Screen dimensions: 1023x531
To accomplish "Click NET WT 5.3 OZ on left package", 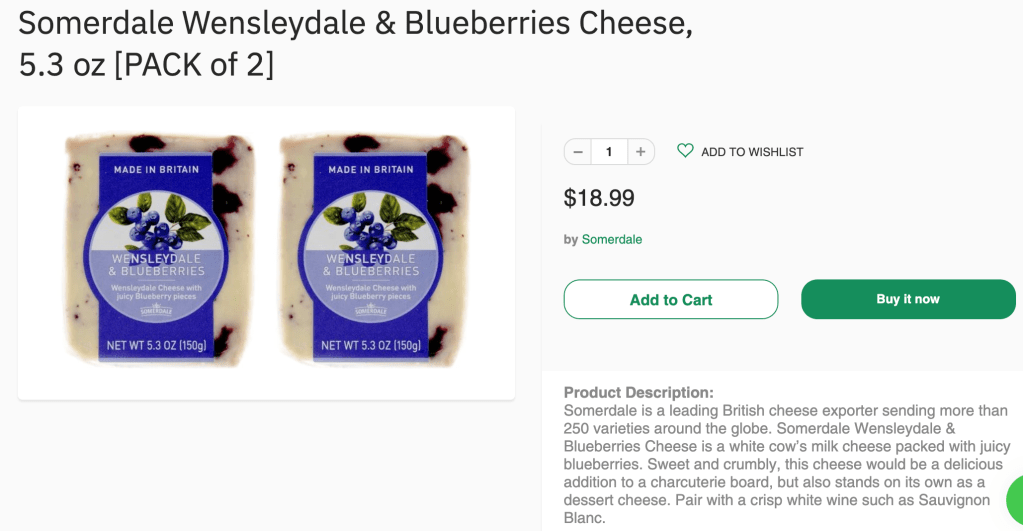I will coord(157,346).
